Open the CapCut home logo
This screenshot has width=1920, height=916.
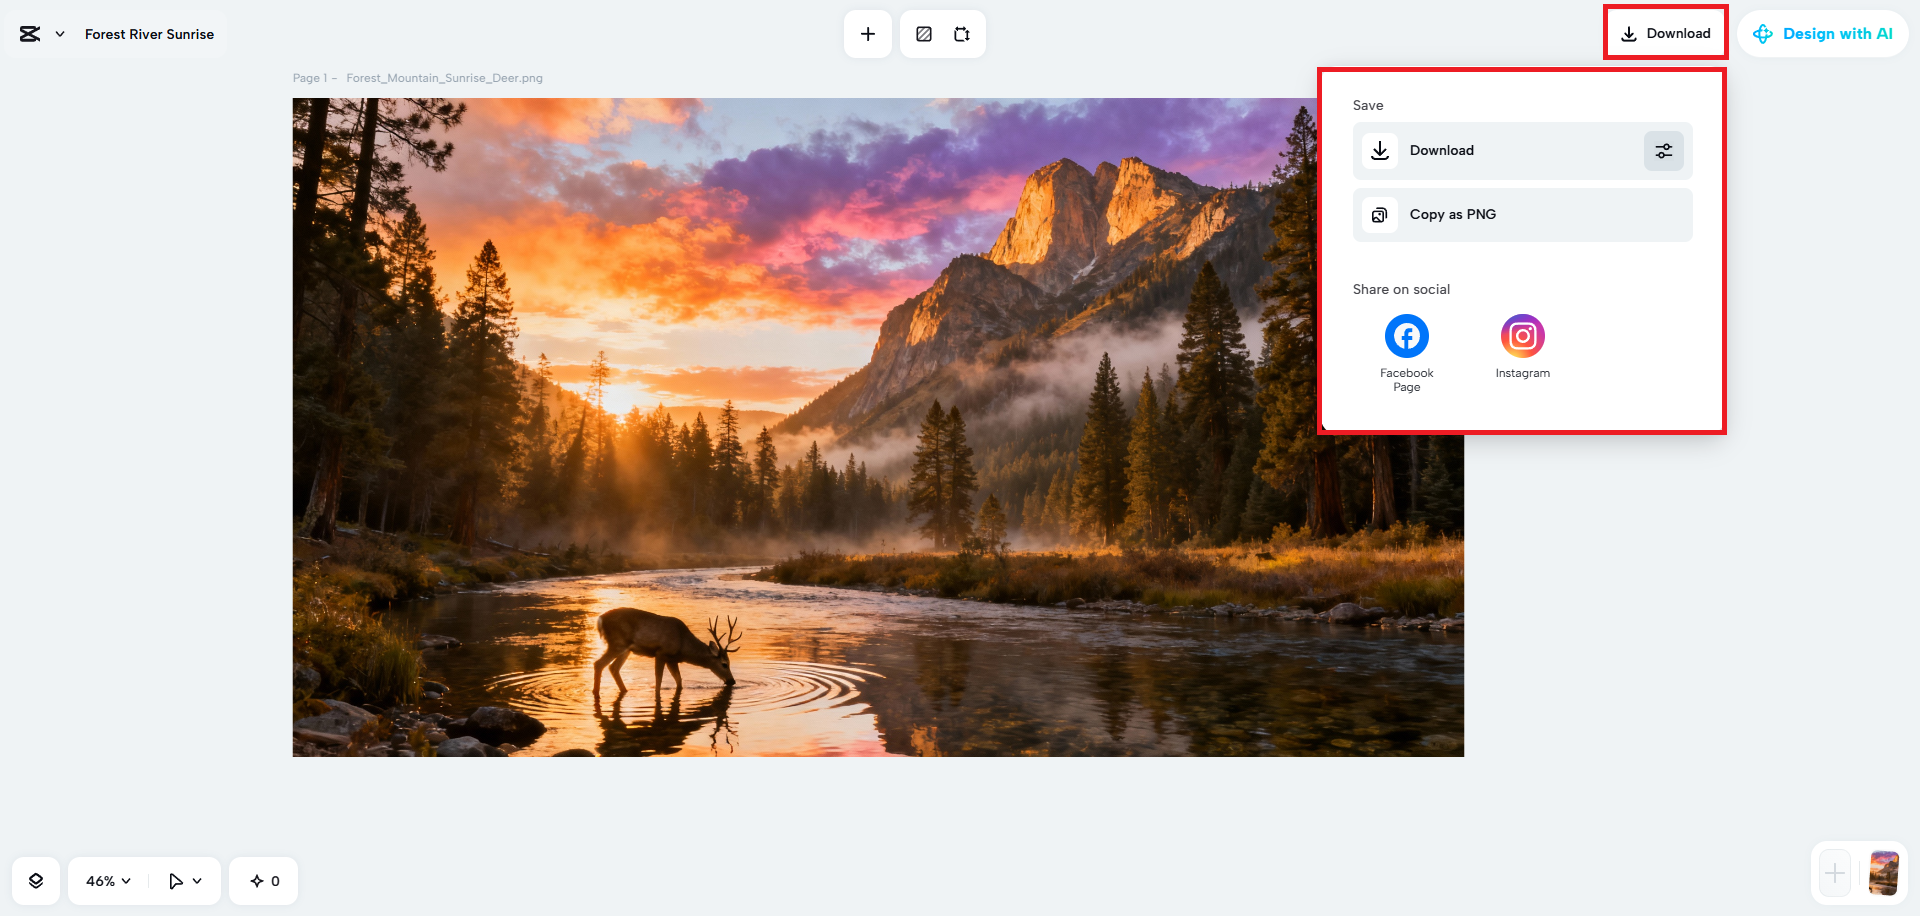click(30, 33)
